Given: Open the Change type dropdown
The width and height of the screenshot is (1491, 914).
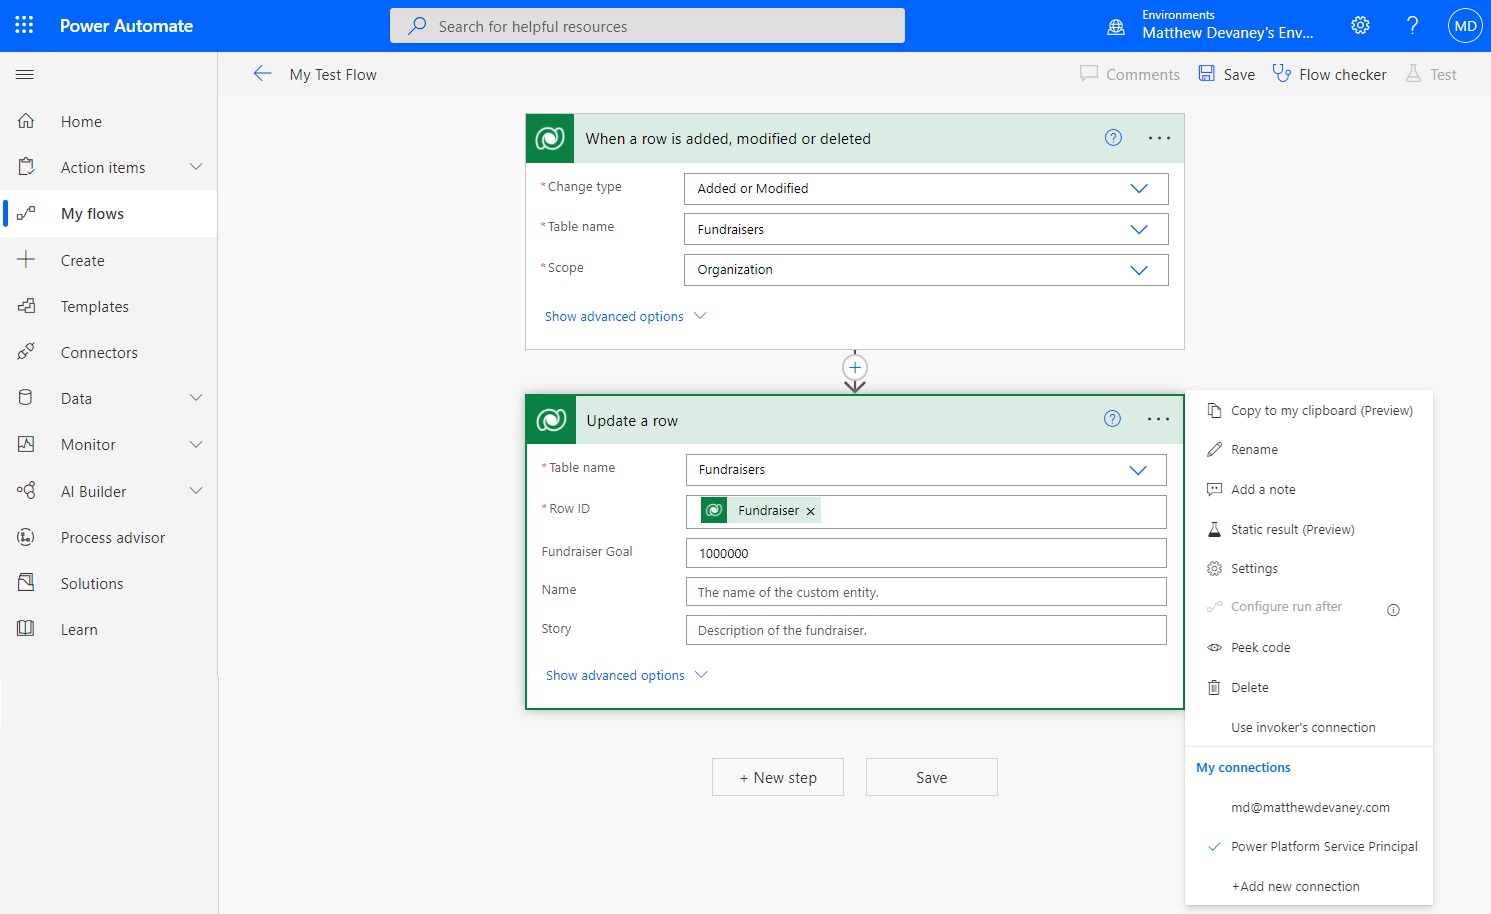Looking at the screenshot, I should click(x=924, y=188).
